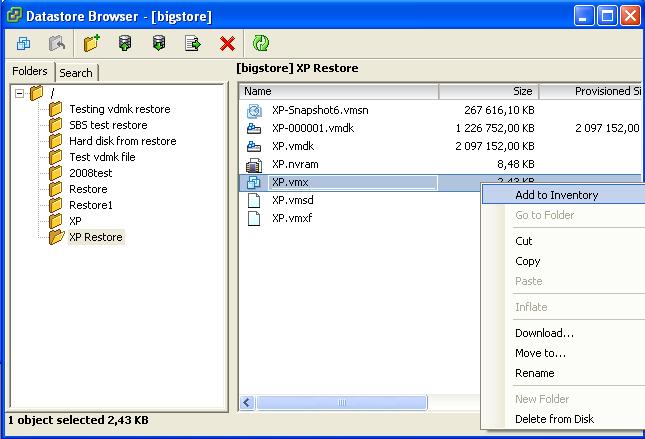Select the Test vdmk file folder
The width and height of the screenshot is (645, 439).
[102, 157]
